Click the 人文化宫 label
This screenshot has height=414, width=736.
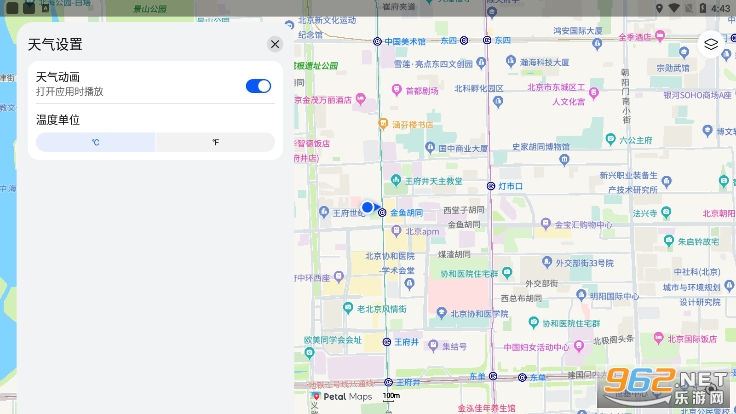[x=568, y=101]
